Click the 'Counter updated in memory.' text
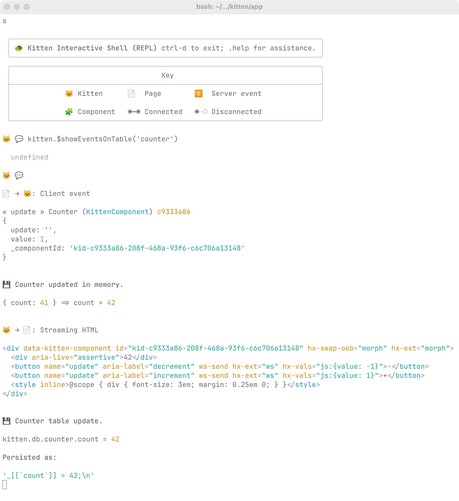This screenshot has height=501, width=459. click(69, 285)
